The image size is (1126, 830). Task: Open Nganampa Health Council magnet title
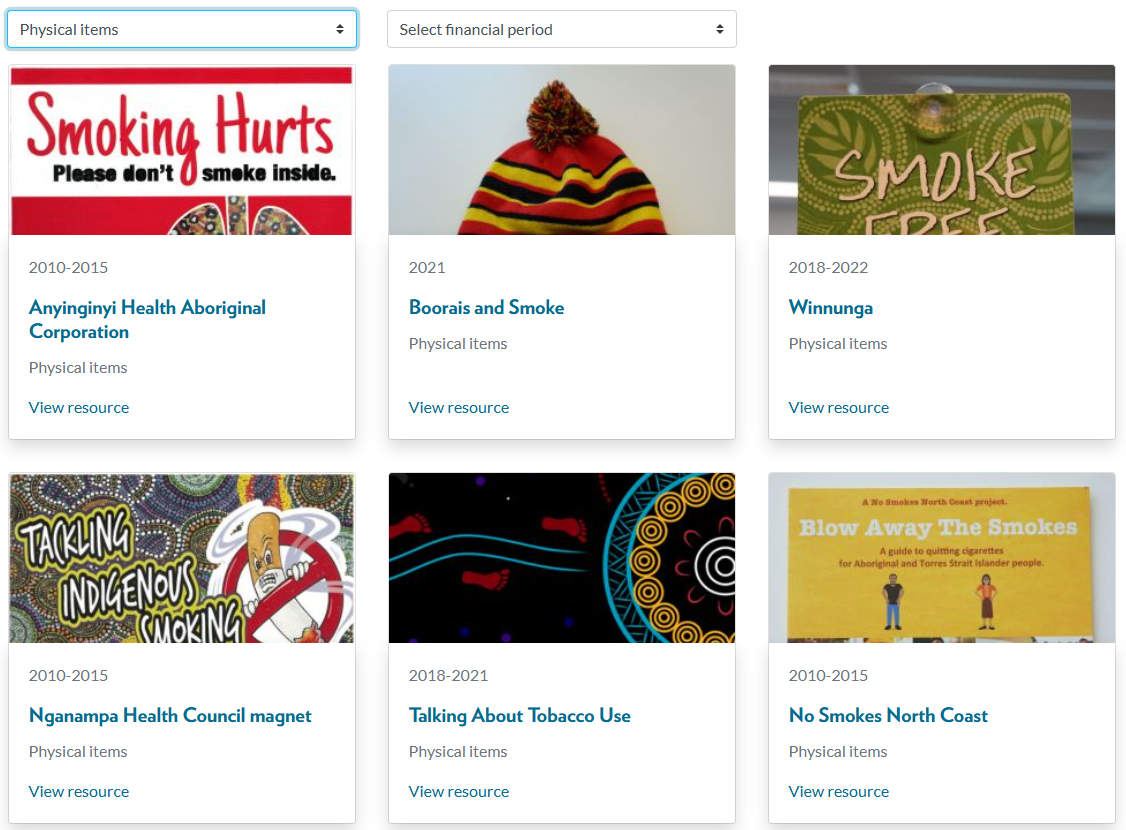pyautogui.click(x=170, y=715)
